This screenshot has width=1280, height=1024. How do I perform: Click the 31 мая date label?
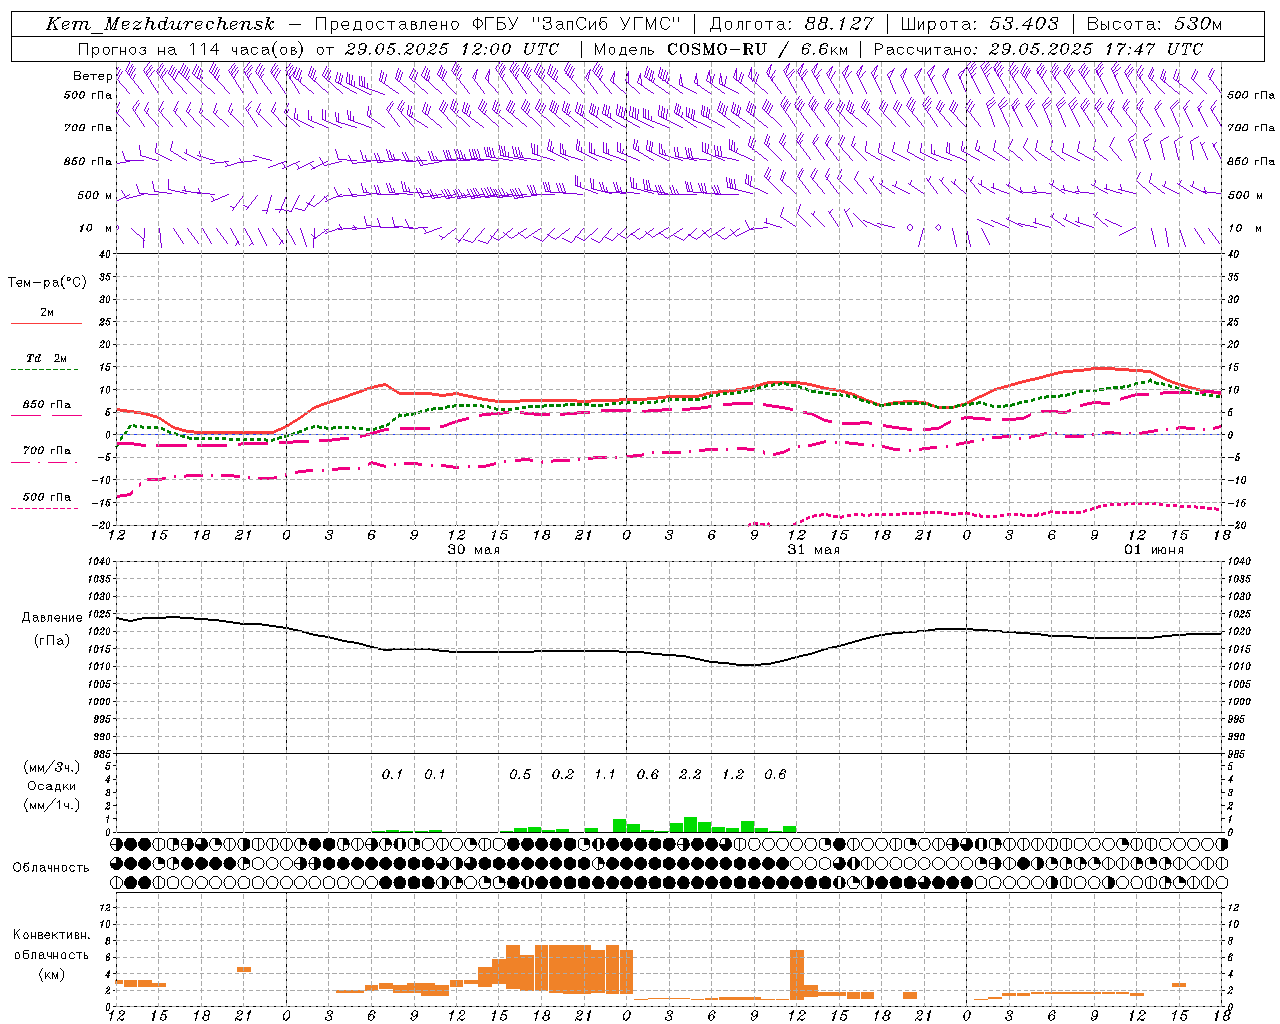coord(814,549)
